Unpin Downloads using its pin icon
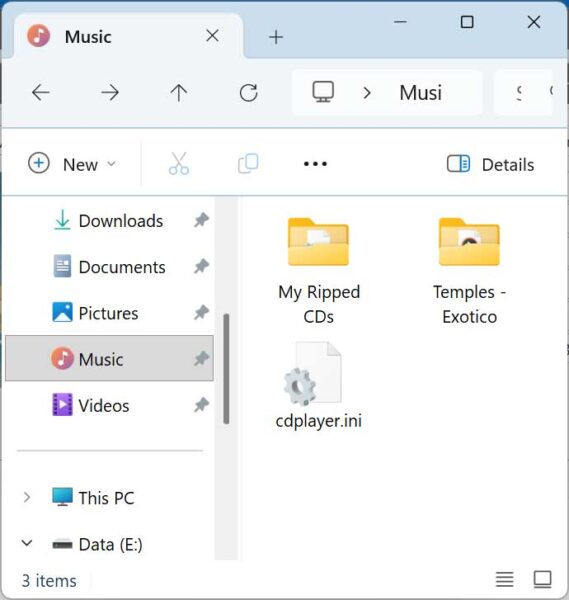Image resolution: width=569 pixels, height=600 pixels. (x=201, y=220)
